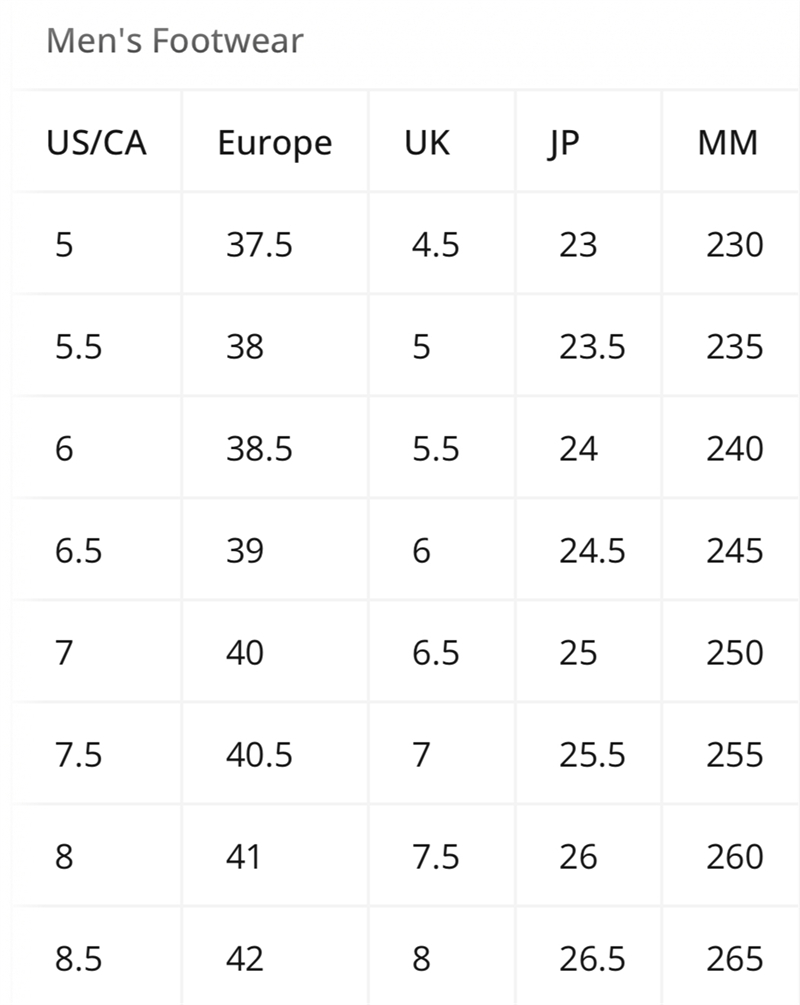This screenshot has height=1005, width=800.
Task: Click the MM 265 cell
Action: [x=734, y=959]
